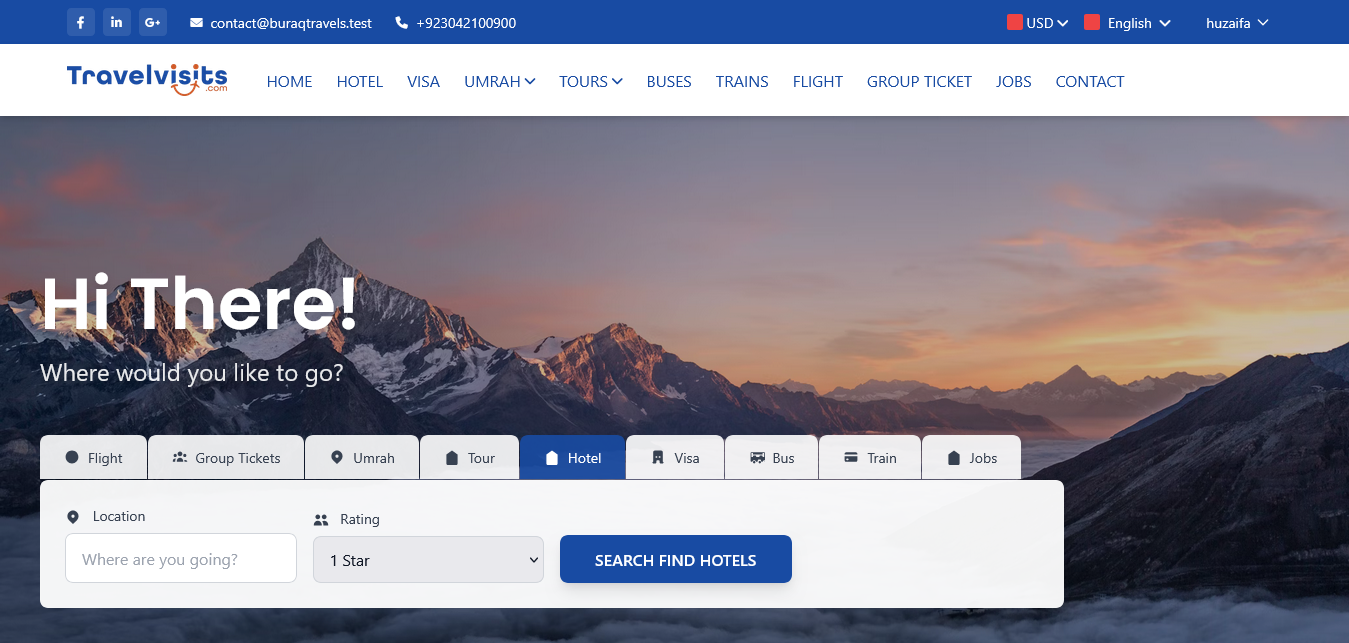Expand the 1 Star rating dropdown
Viewport: 1349px width, 643px height.
[428, 560]
